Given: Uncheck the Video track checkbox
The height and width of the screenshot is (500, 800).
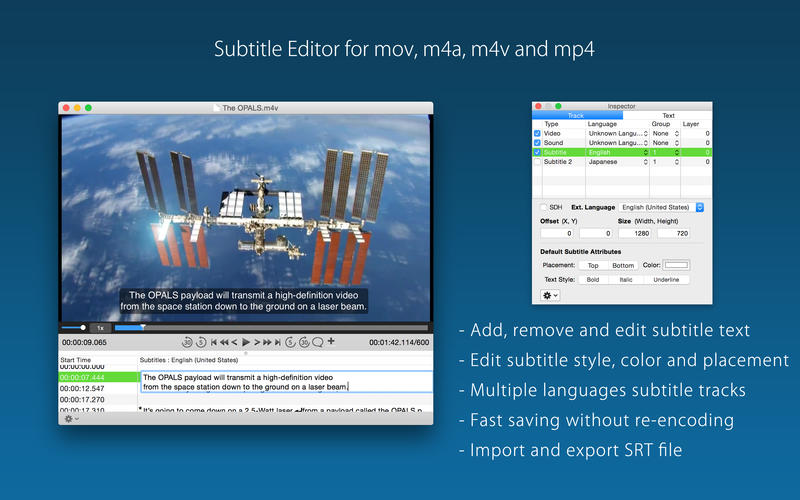Looking at the screenshot, I should point(537,133).
